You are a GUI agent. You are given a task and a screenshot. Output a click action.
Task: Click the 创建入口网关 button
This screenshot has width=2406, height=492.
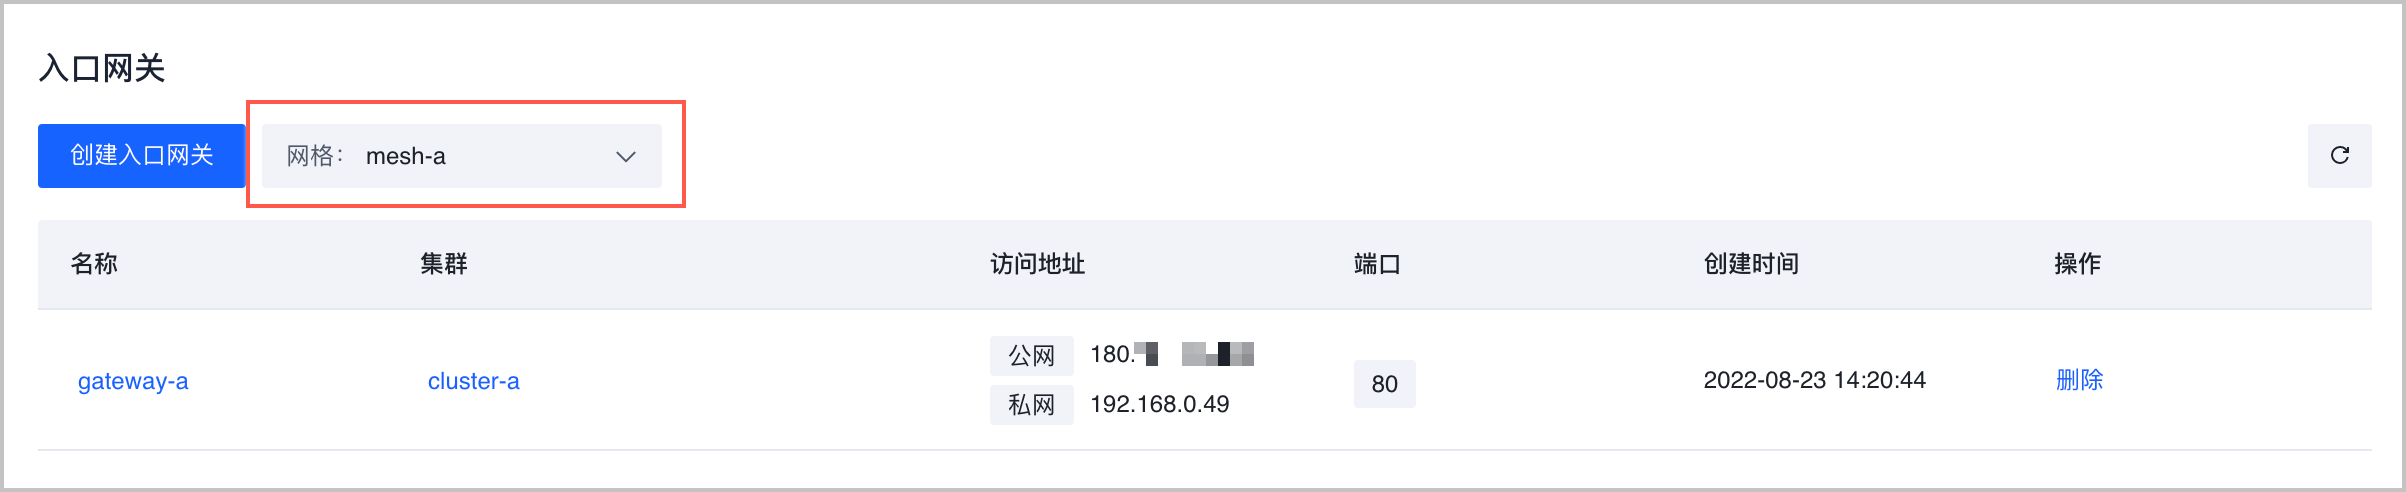coord(141,156)
